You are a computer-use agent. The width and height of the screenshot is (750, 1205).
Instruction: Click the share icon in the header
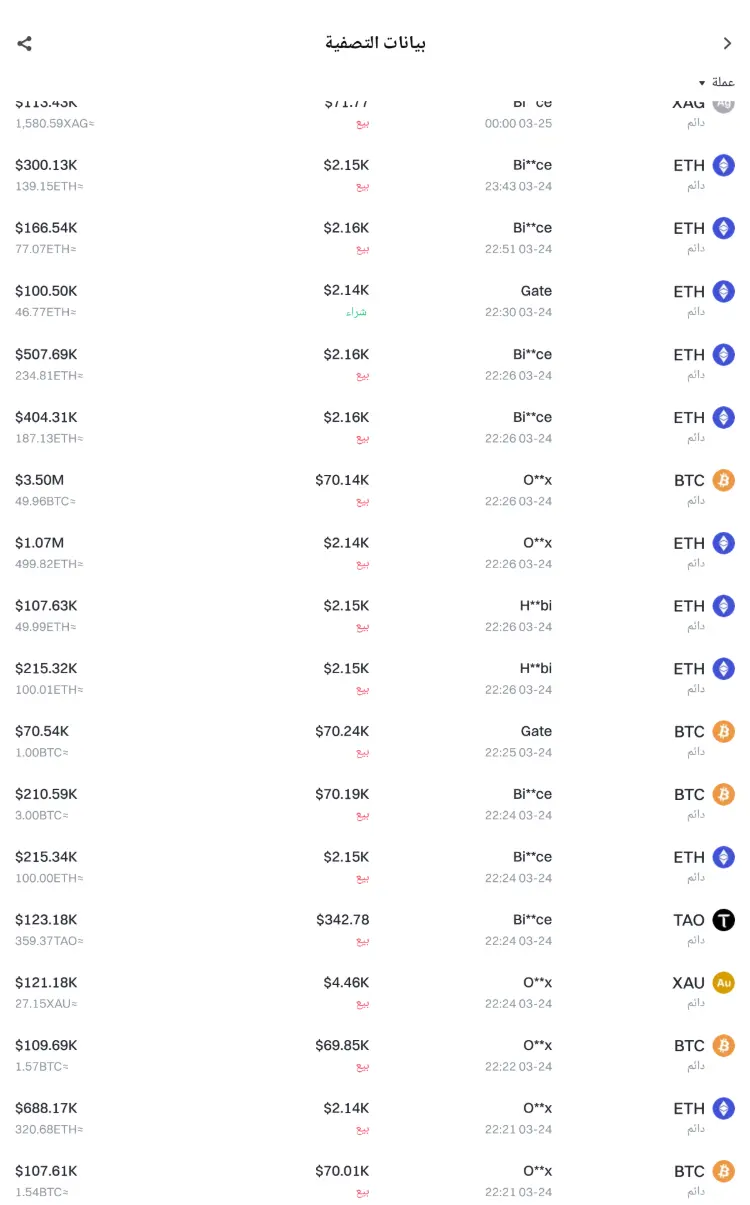(x=25, y=43)
